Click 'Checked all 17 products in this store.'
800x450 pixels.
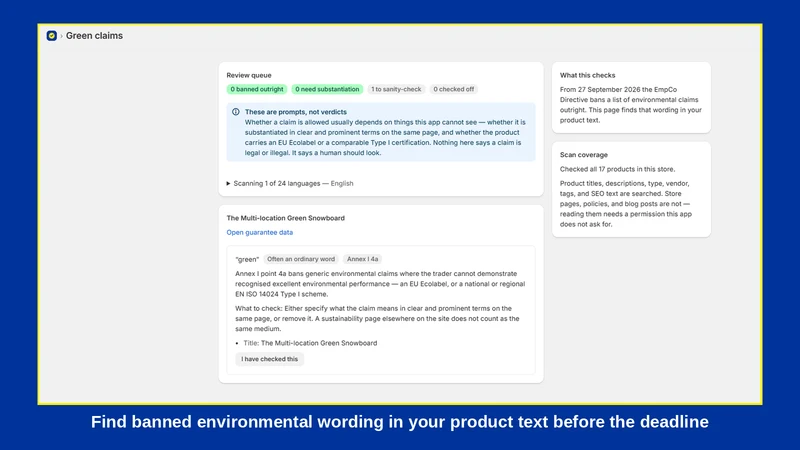click(x=617, y=169)
